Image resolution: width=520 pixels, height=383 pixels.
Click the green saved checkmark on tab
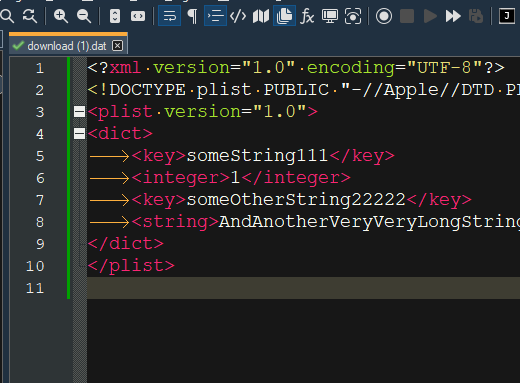tap(18, 46)
